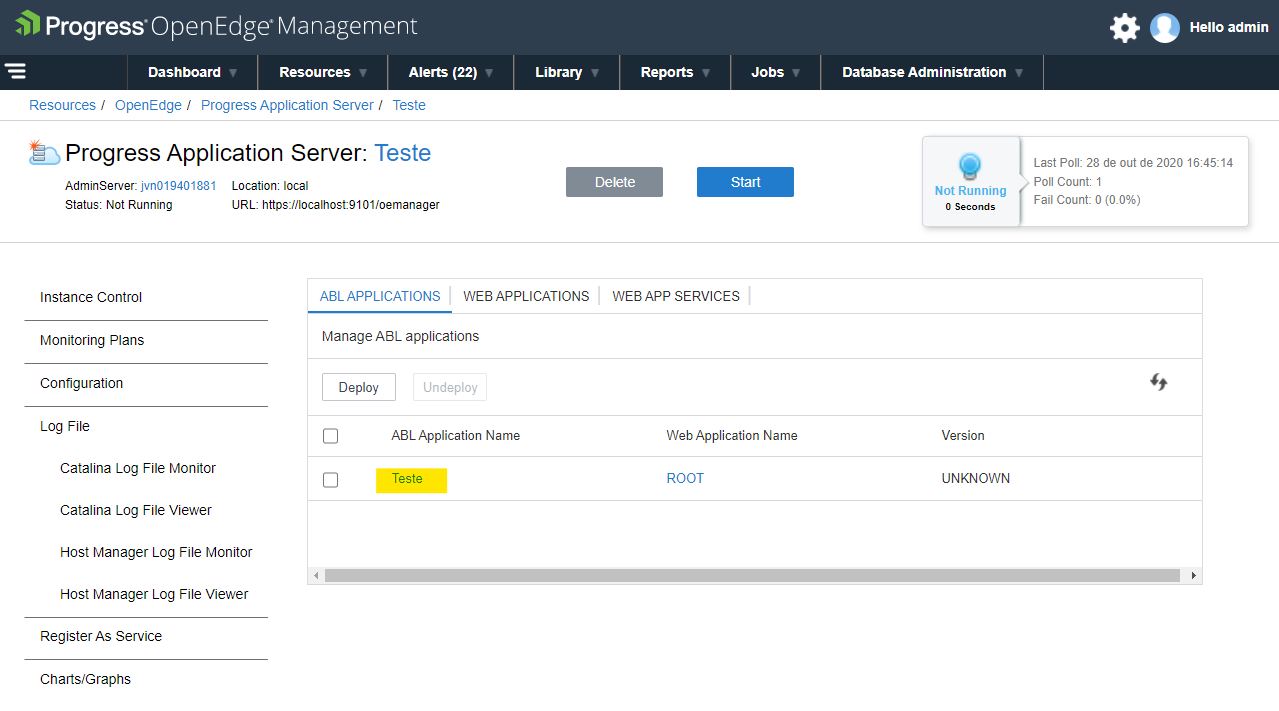This screenshot has width=1279, height=711.
Task: Click the scrollbar right arrow
Action: click(x=1193, y=575)
